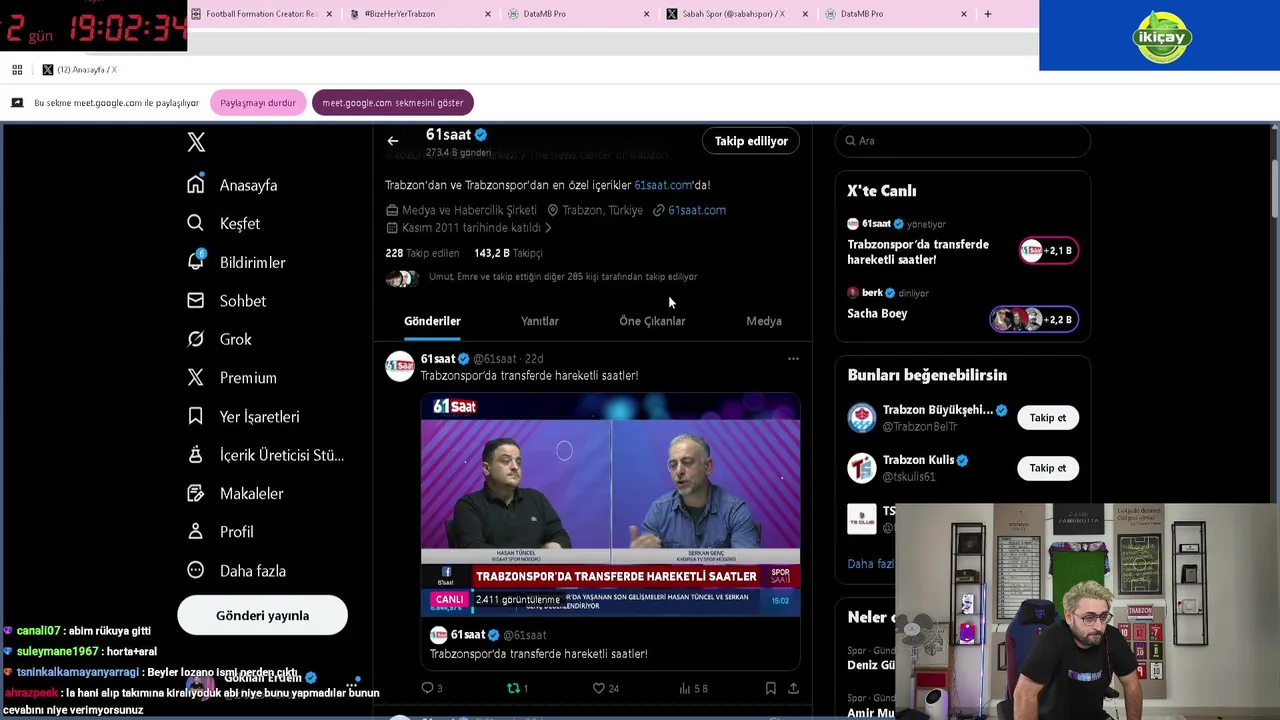Open the Anasayfa / X pinned tab
This screenshot has width=1280, height=720.
78,69
